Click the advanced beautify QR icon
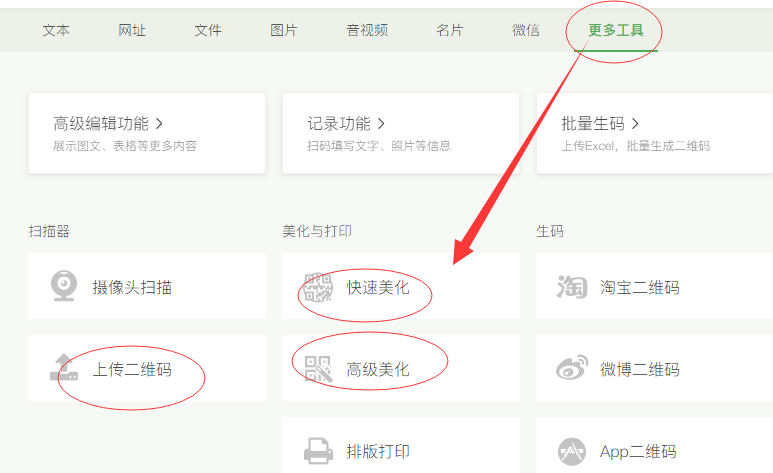The image size is (773, 473). click(x=318, y=369)
